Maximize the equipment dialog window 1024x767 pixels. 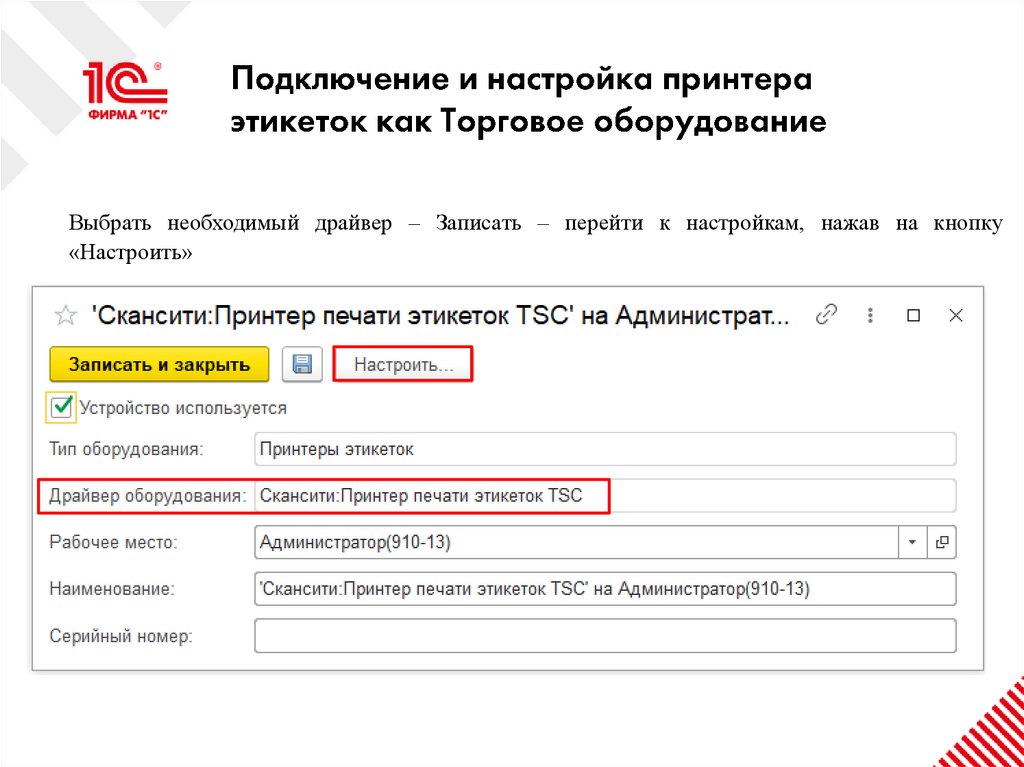click(x=914, y=316)
